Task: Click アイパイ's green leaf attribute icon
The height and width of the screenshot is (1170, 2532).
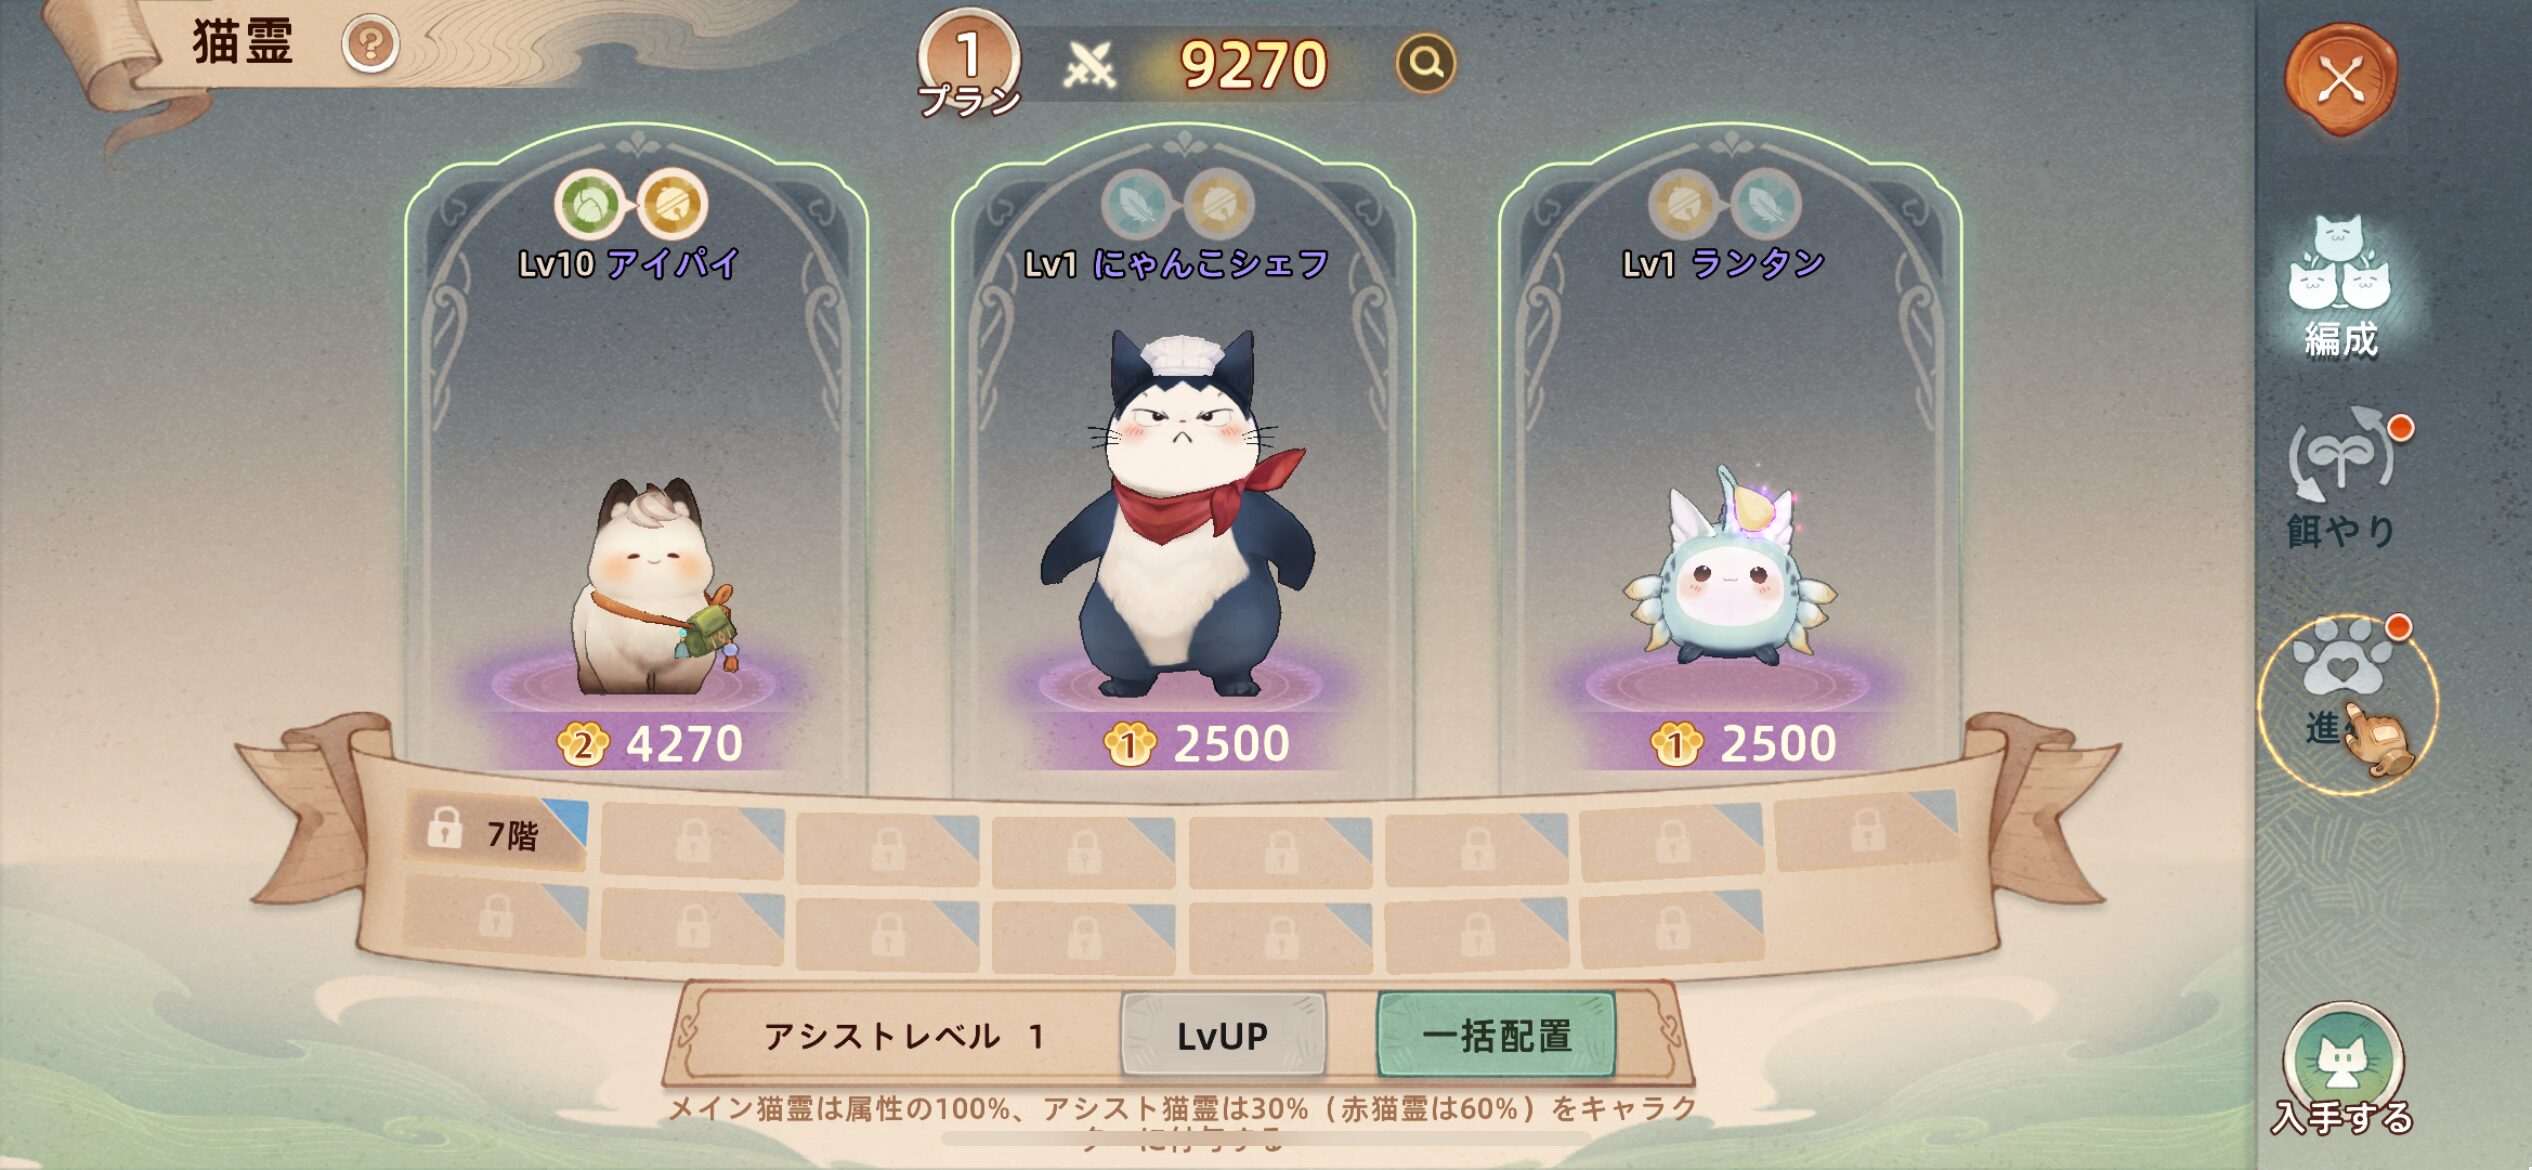Action: pyautogui.click(x=589, y=204)
